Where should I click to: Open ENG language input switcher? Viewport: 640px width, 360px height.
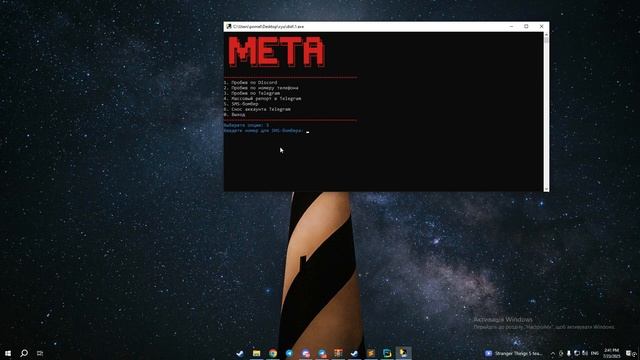tap(594, 353)
